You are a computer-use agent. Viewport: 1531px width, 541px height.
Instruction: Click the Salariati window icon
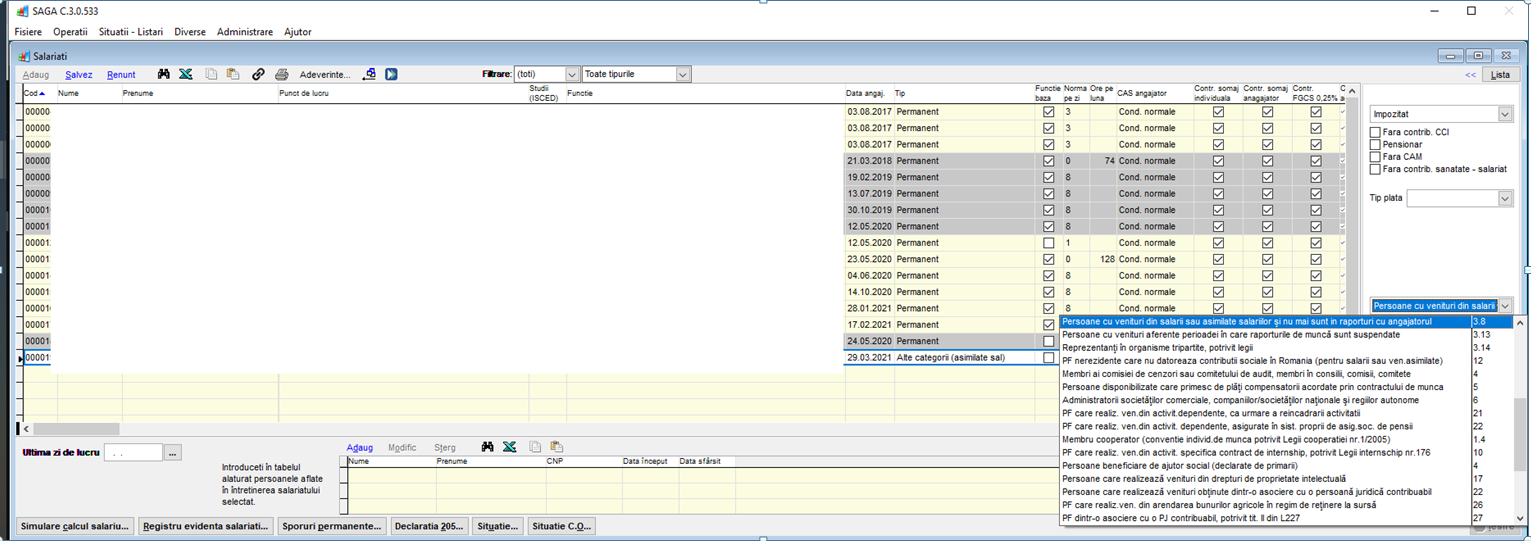click(25, 57)
